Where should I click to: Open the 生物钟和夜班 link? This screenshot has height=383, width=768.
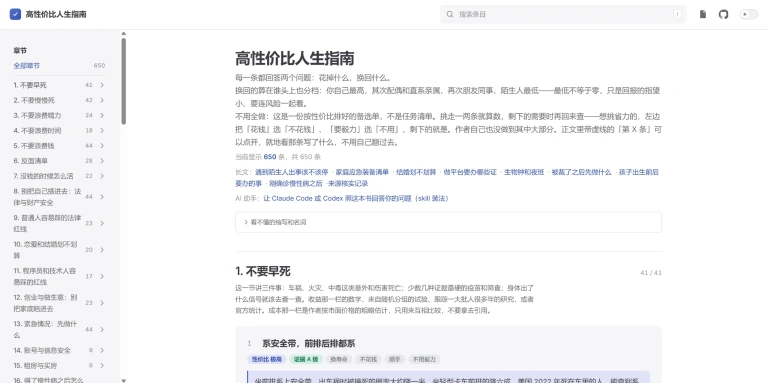tap(524, 172)
